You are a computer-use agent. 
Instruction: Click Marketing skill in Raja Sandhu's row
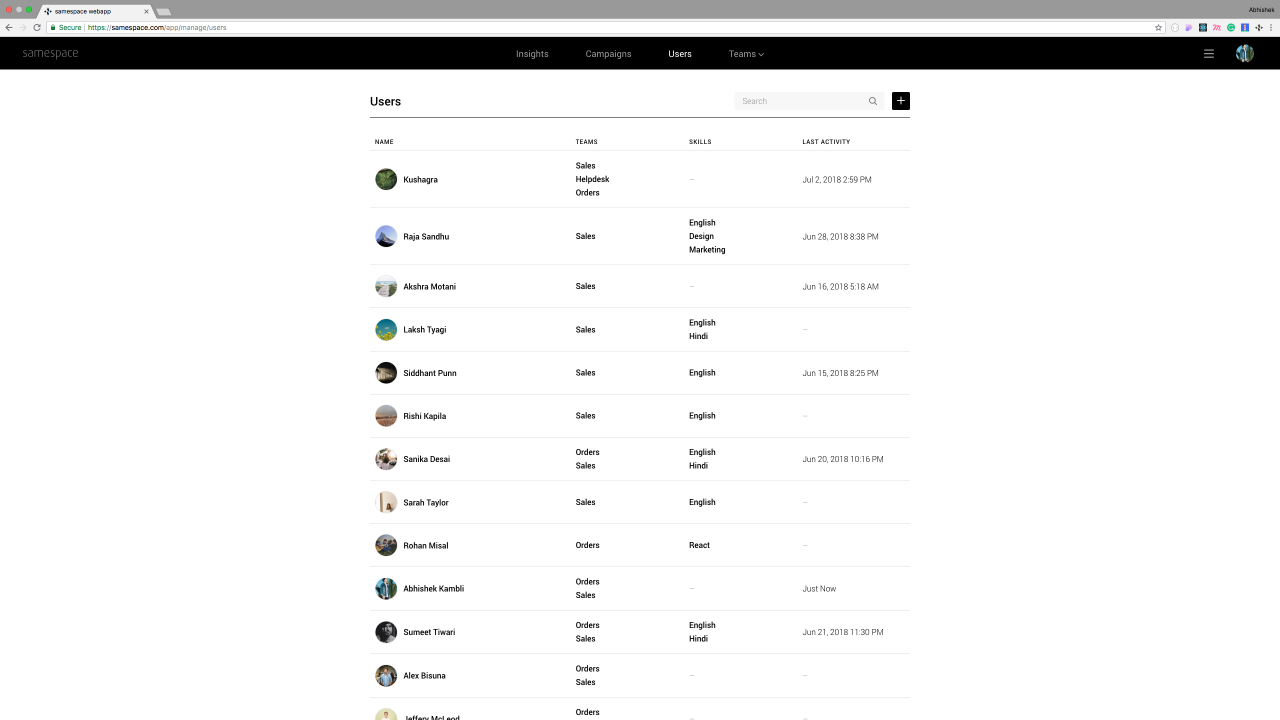(707, 250)
